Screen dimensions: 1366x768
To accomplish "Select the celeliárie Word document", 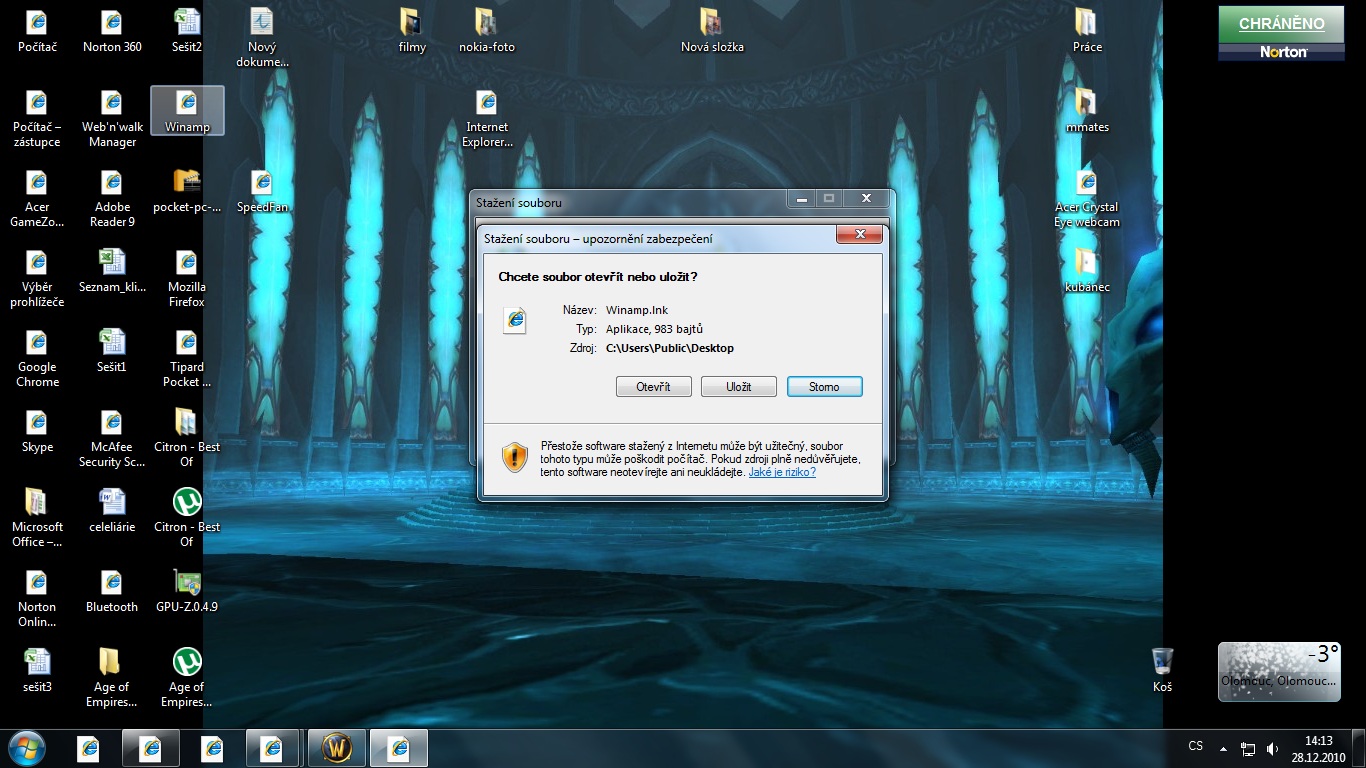I will coord(112,510).
